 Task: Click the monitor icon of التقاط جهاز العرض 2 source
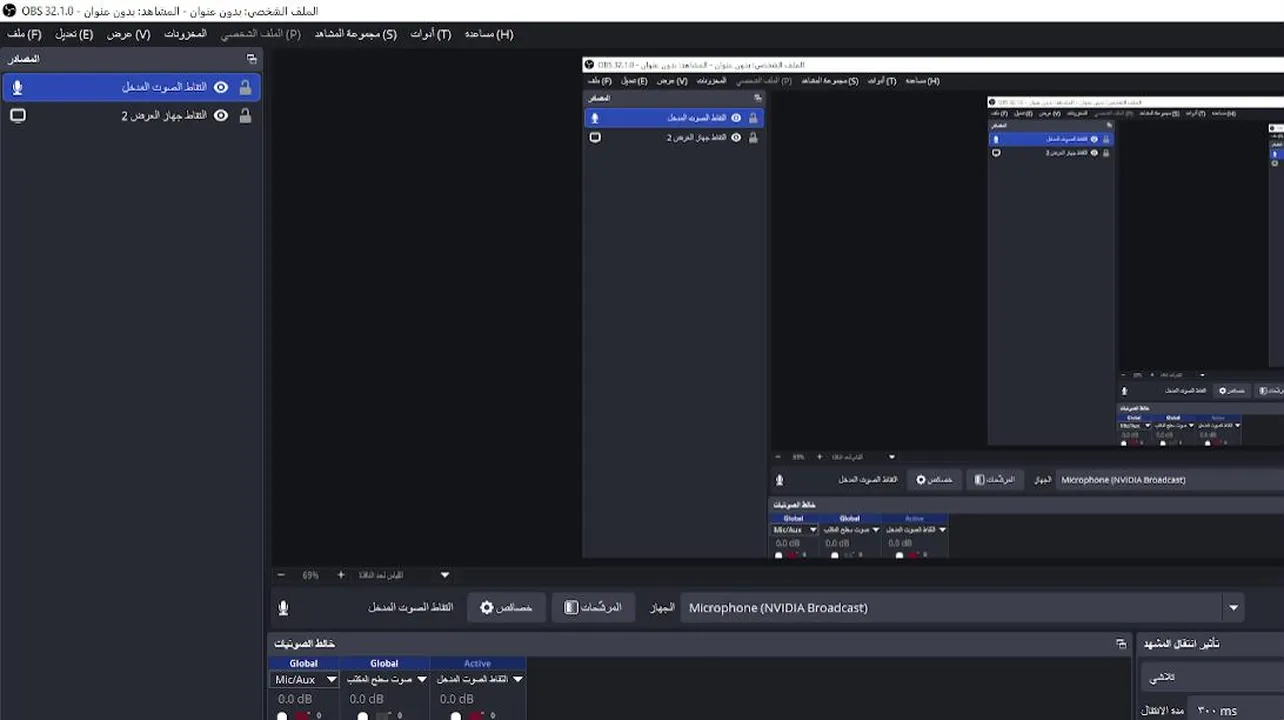pyautogui.click(x=17, y=115)
